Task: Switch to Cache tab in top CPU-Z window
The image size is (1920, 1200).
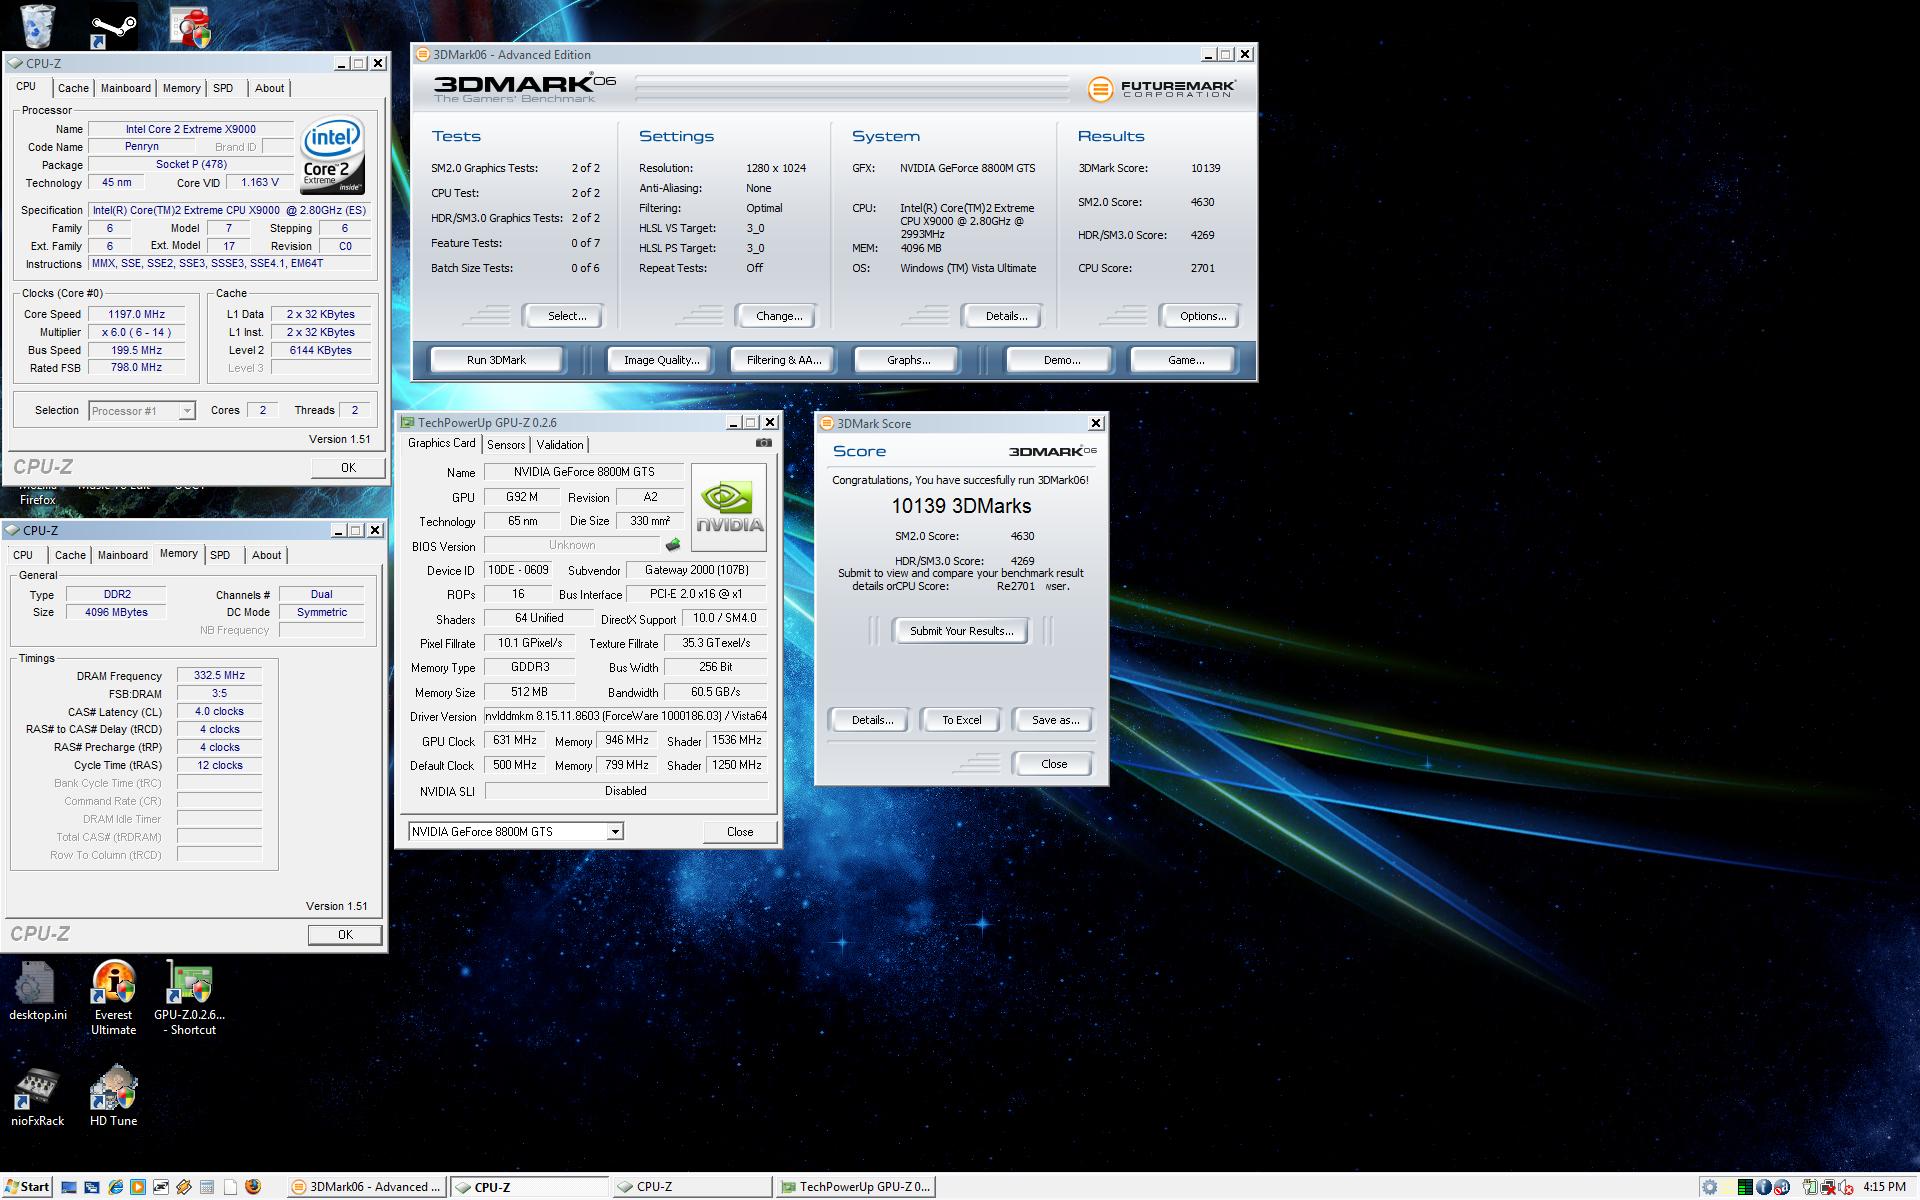Action: [73, 88]
